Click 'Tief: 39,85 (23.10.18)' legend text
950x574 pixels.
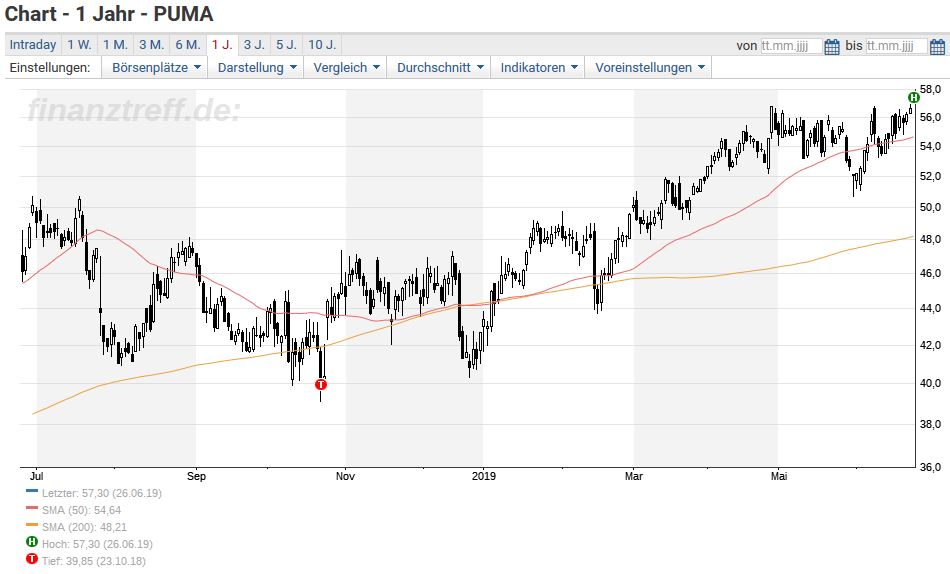pyautogui.click(x=94, y=561)
